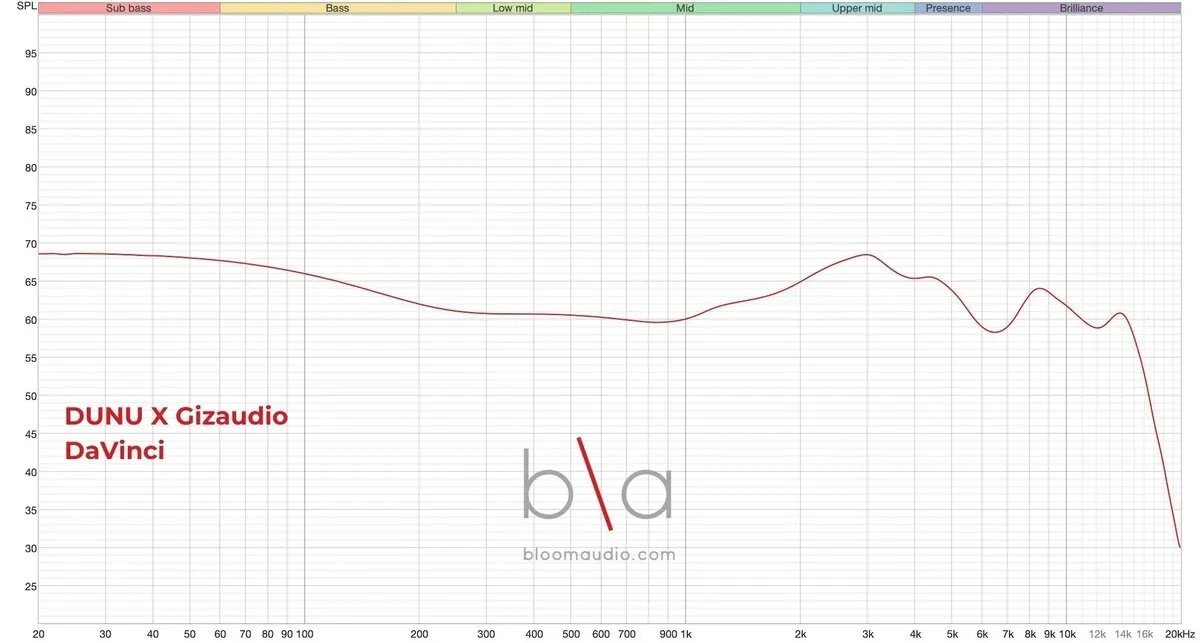Image resolution: width=1200 pixels, height=643 pixels.
Task: Click the 60 dB axis value
Action: [x=30, y=320]
